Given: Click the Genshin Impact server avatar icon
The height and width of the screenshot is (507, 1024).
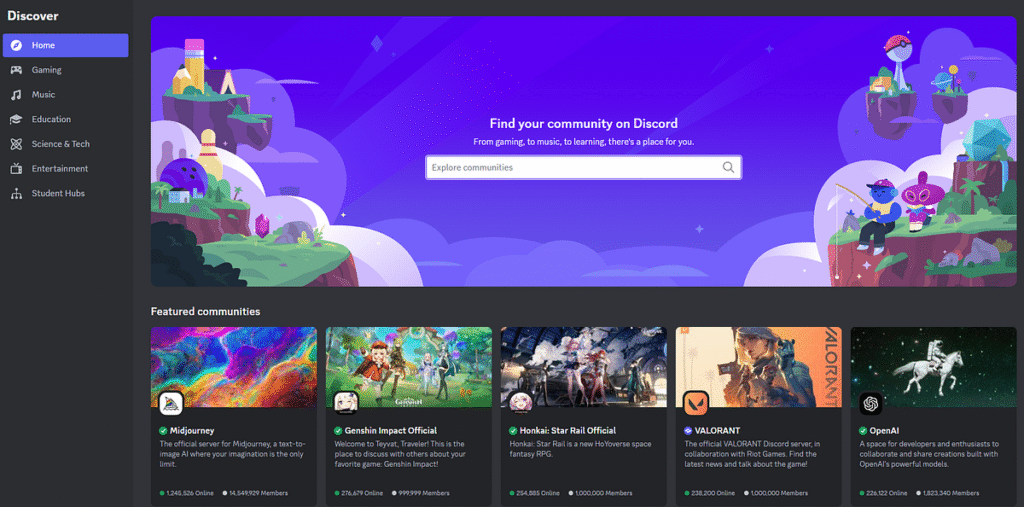Looking at the screenshot, I should [346, 403].
